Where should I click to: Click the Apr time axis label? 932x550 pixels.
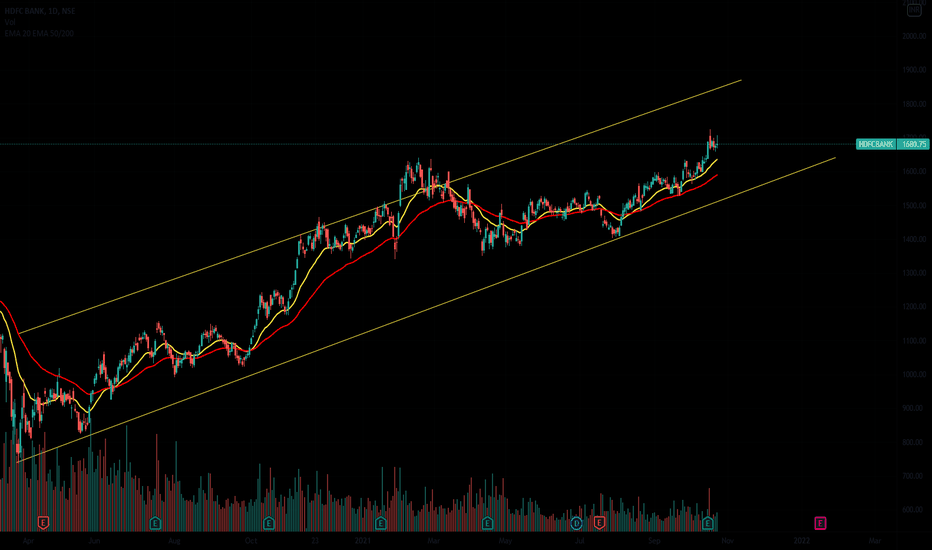[x=28, y=540]
